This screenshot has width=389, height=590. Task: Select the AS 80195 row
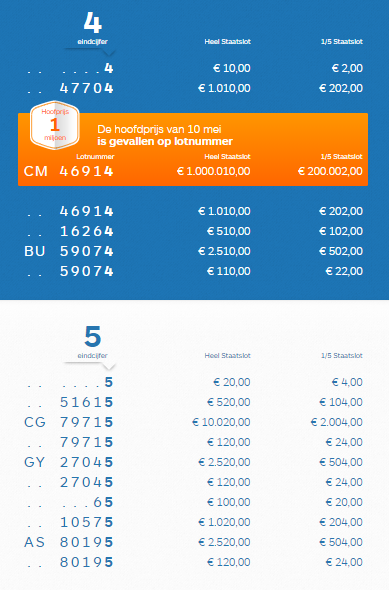click(193, 542)
